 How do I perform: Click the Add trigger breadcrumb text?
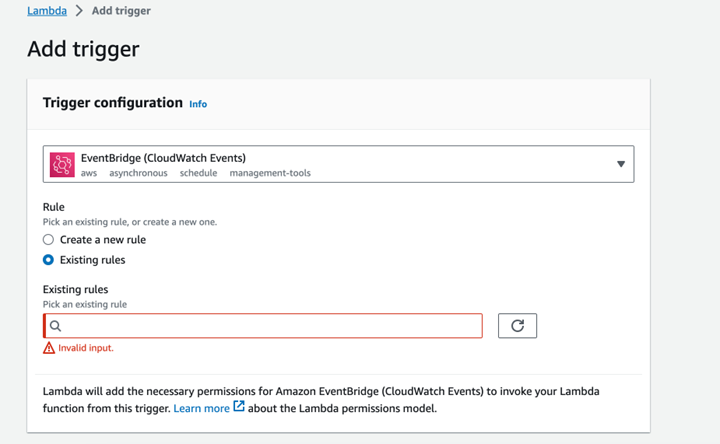pos(121,11)
